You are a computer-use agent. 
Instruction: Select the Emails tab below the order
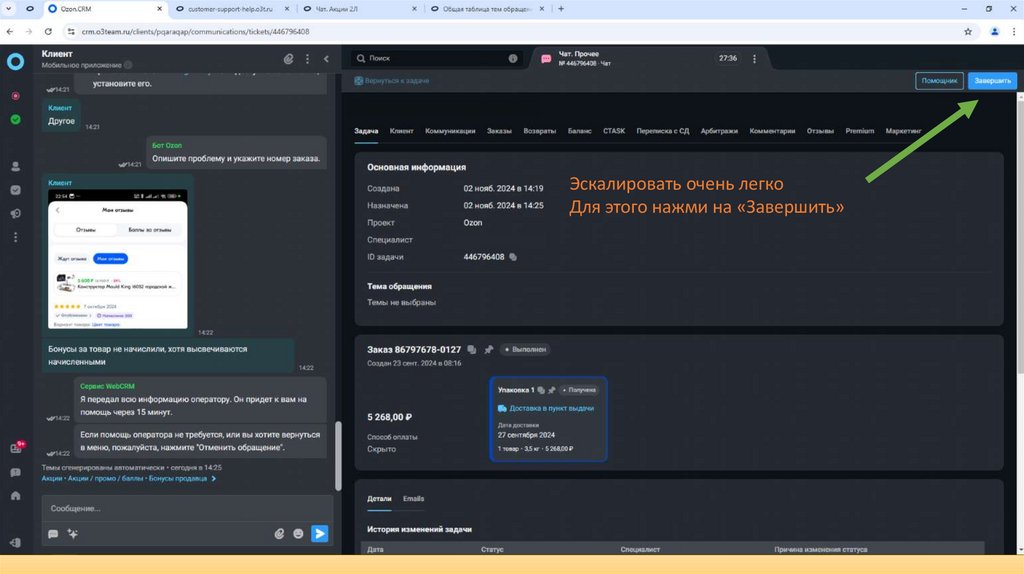(413, 498)
